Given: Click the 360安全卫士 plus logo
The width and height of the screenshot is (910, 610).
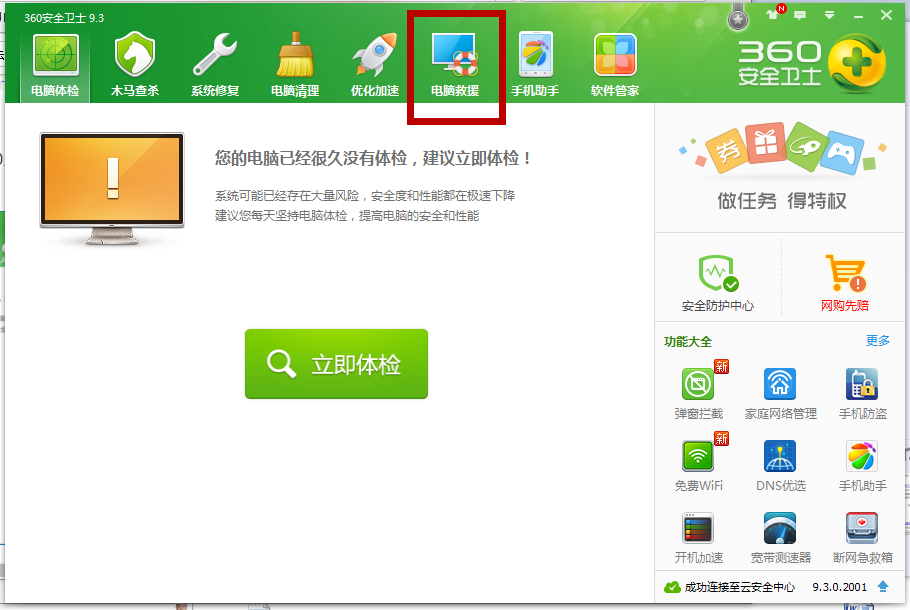Looking at the screenshot, I should (857, 63).
